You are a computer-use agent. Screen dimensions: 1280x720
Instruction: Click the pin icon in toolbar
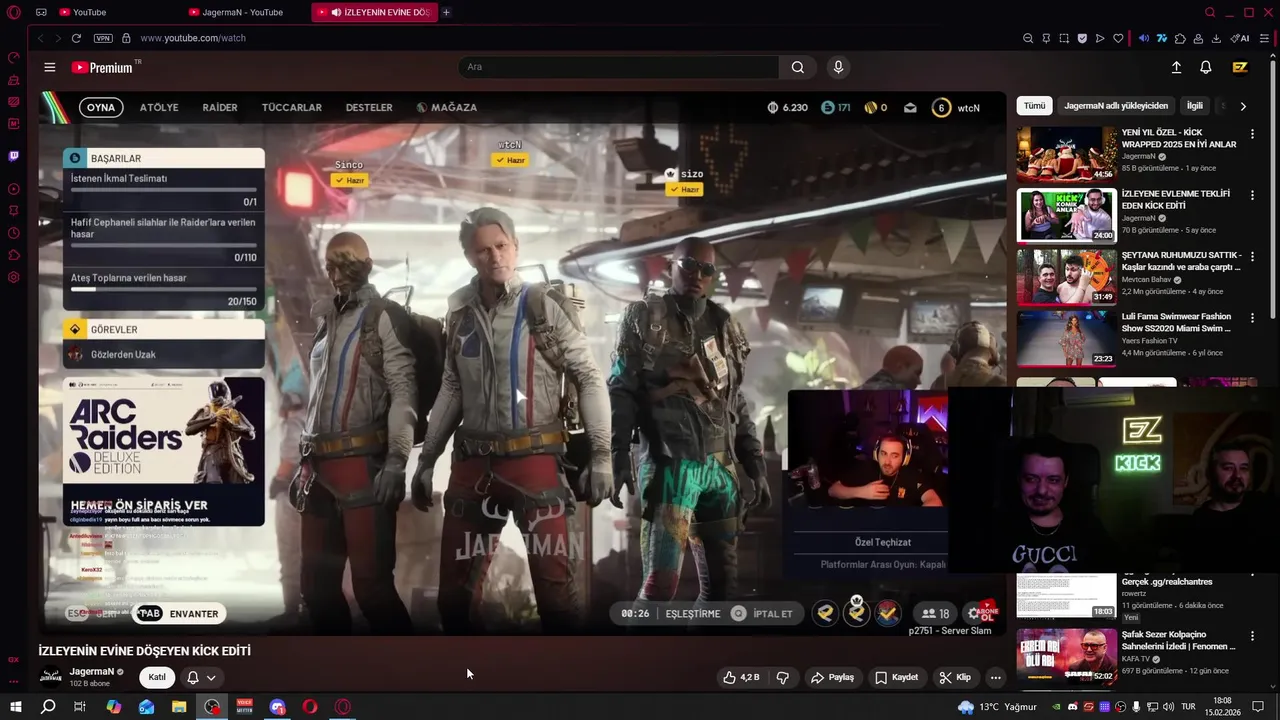(1046, 38)
